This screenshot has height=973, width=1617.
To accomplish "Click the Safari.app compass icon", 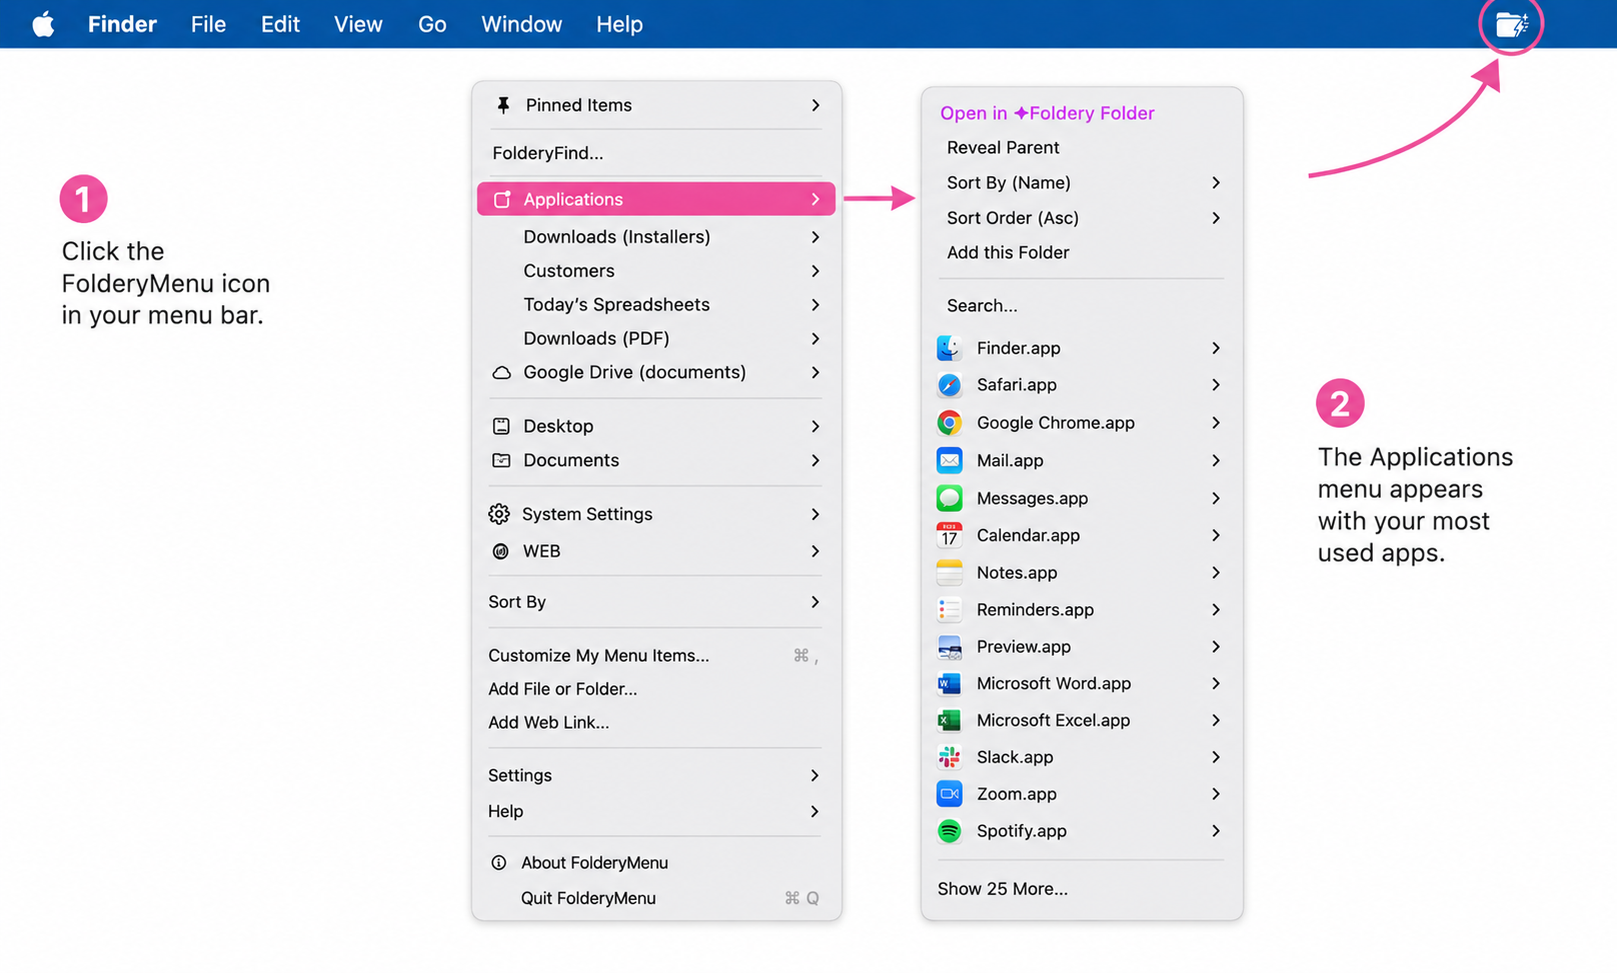I will click(x=949, y=385).
